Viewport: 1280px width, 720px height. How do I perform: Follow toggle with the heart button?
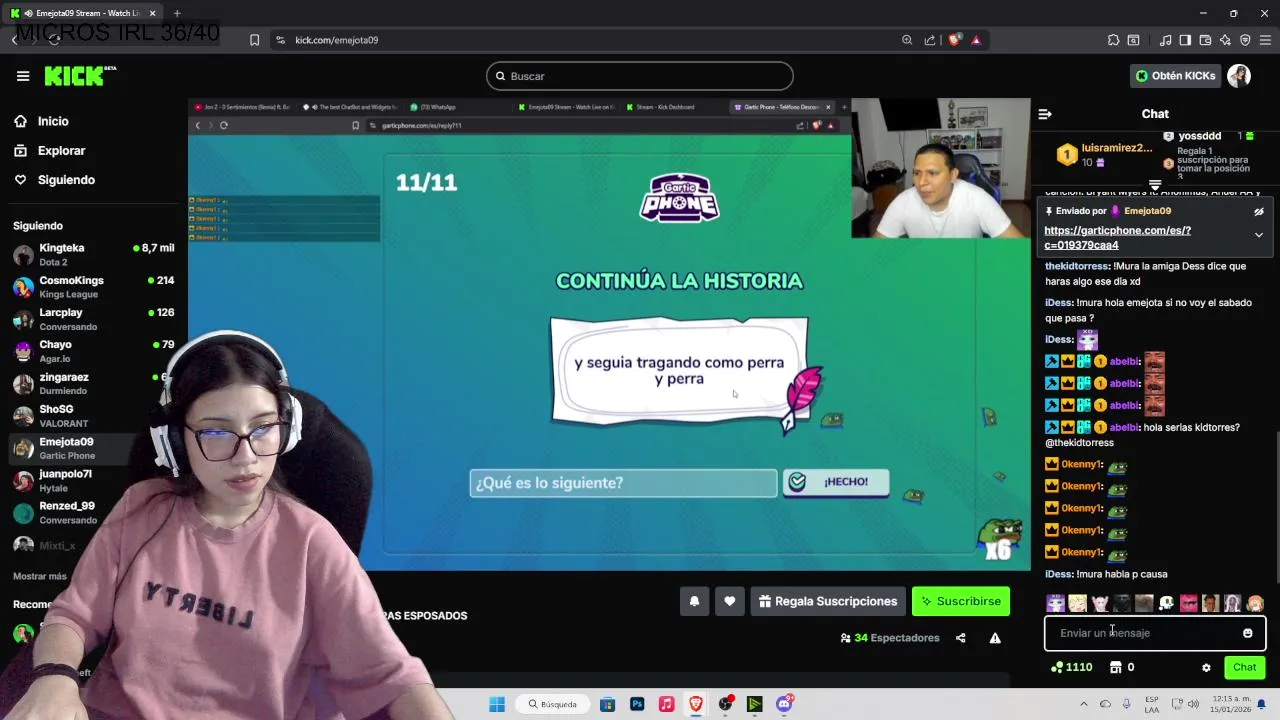point(729,601)
